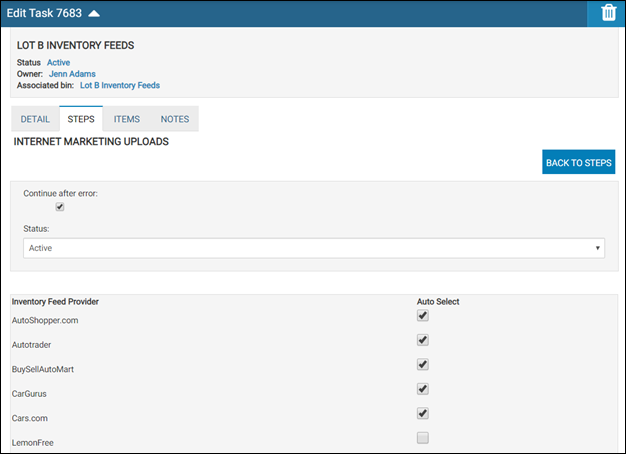626x454 pixels.
Task: Toggle Auto Select for CarGurus
Action: coord(423,389)
